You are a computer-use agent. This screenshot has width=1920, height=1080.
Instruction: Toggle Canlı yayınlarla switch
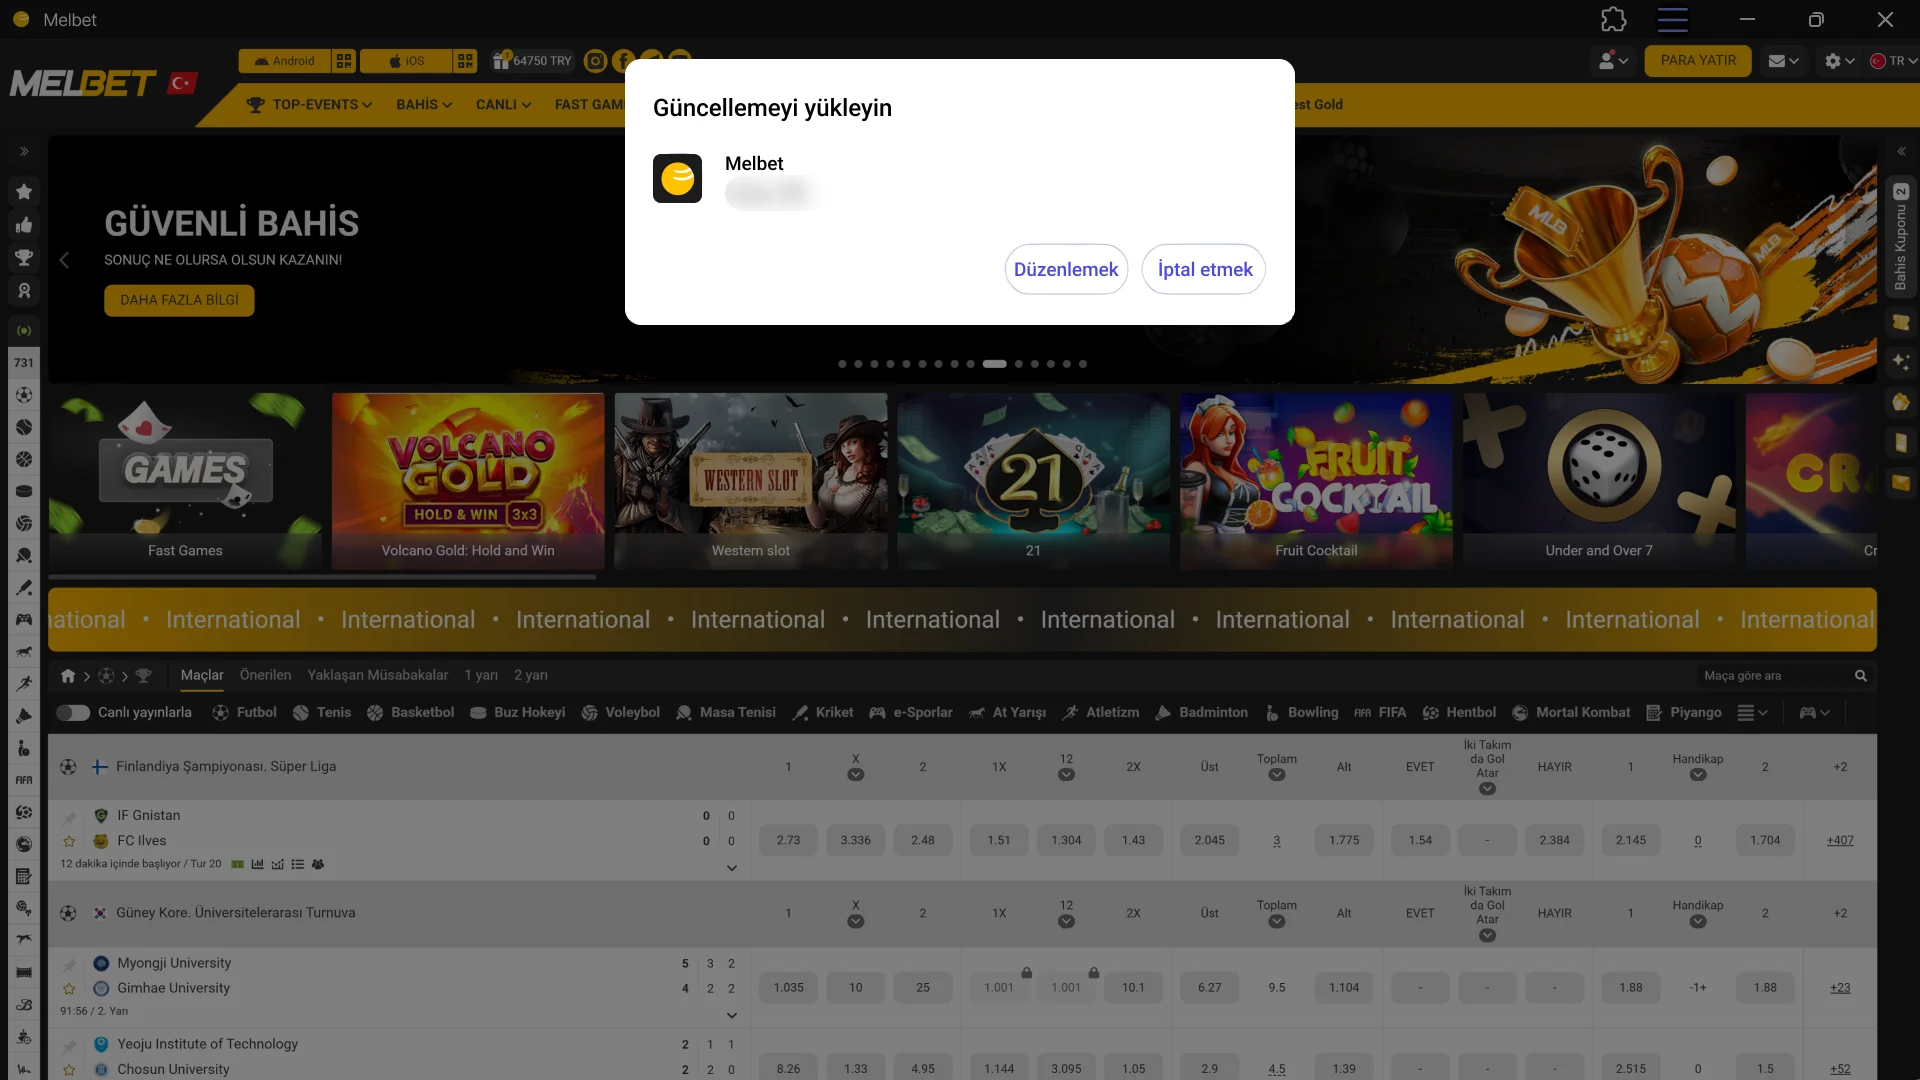click(x=73, y=713)
